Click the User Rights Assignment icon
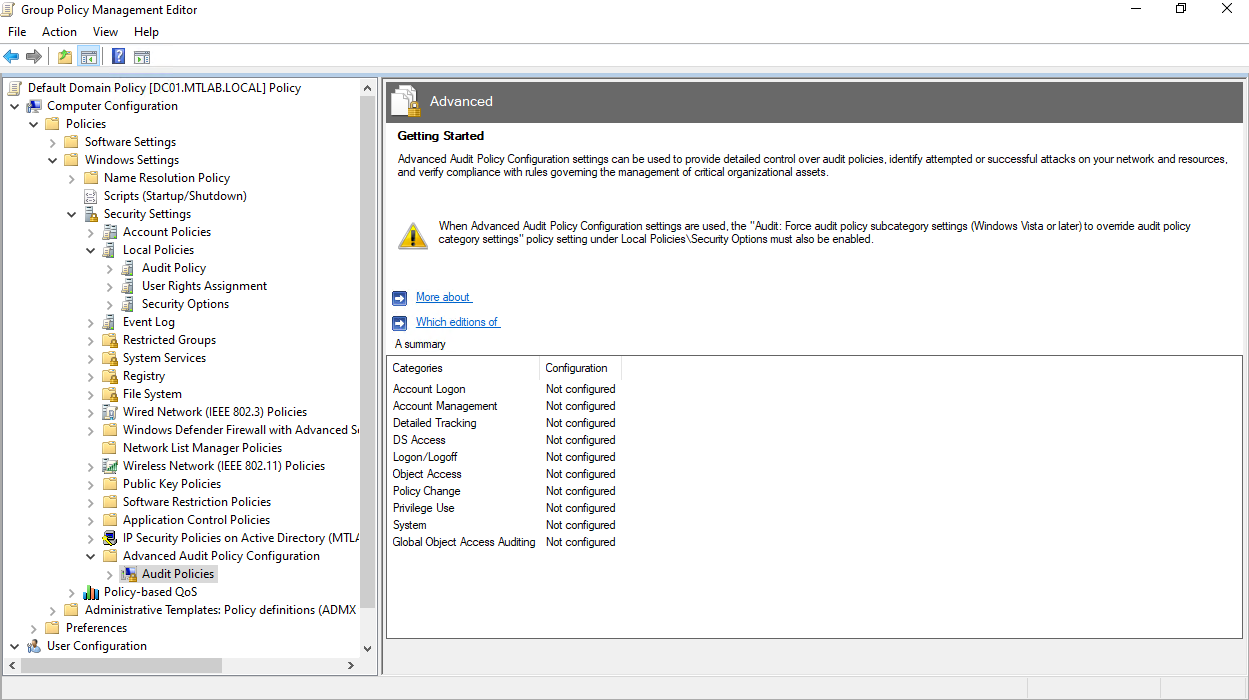The width and height of the screenshot is (1249, 700). tap(128, 286)
